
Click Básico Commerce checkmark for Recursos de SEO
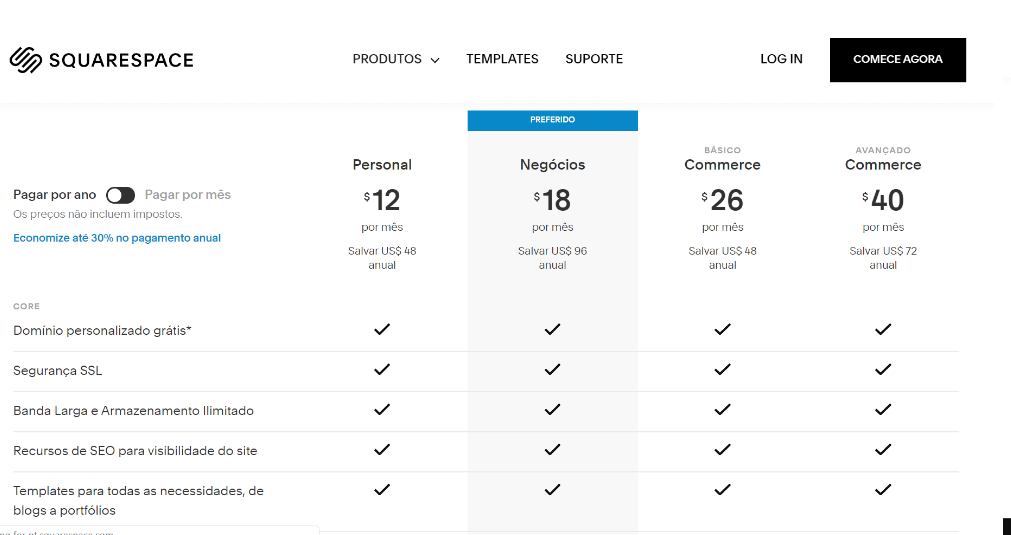722,449
